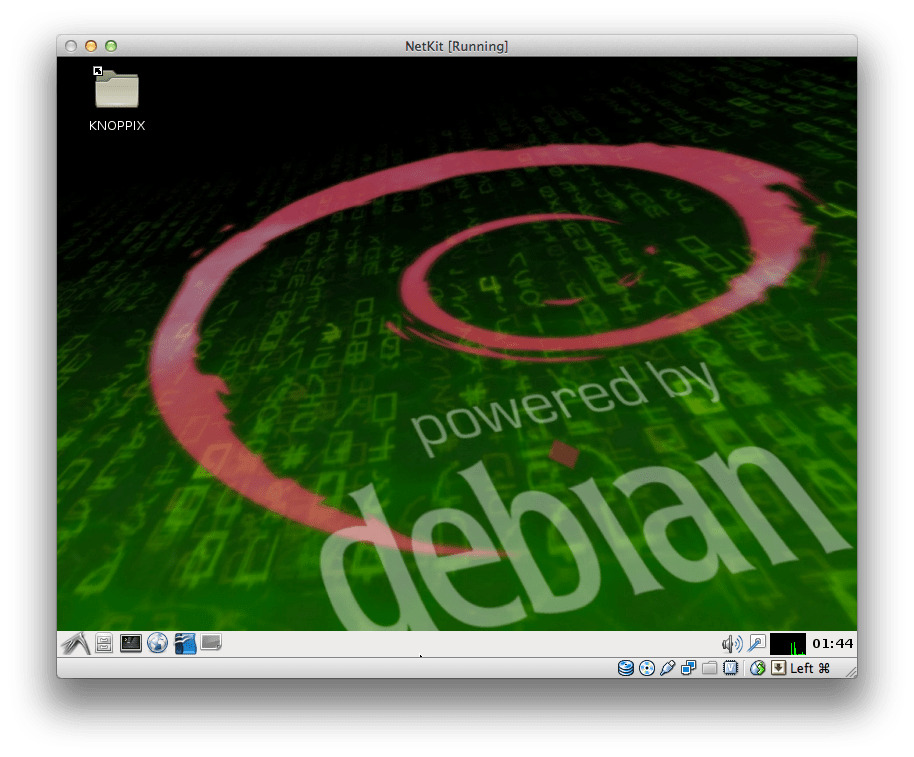Click the VirtualBox network adapters indicator
The image size is (914, 757).
click(688, 668)
